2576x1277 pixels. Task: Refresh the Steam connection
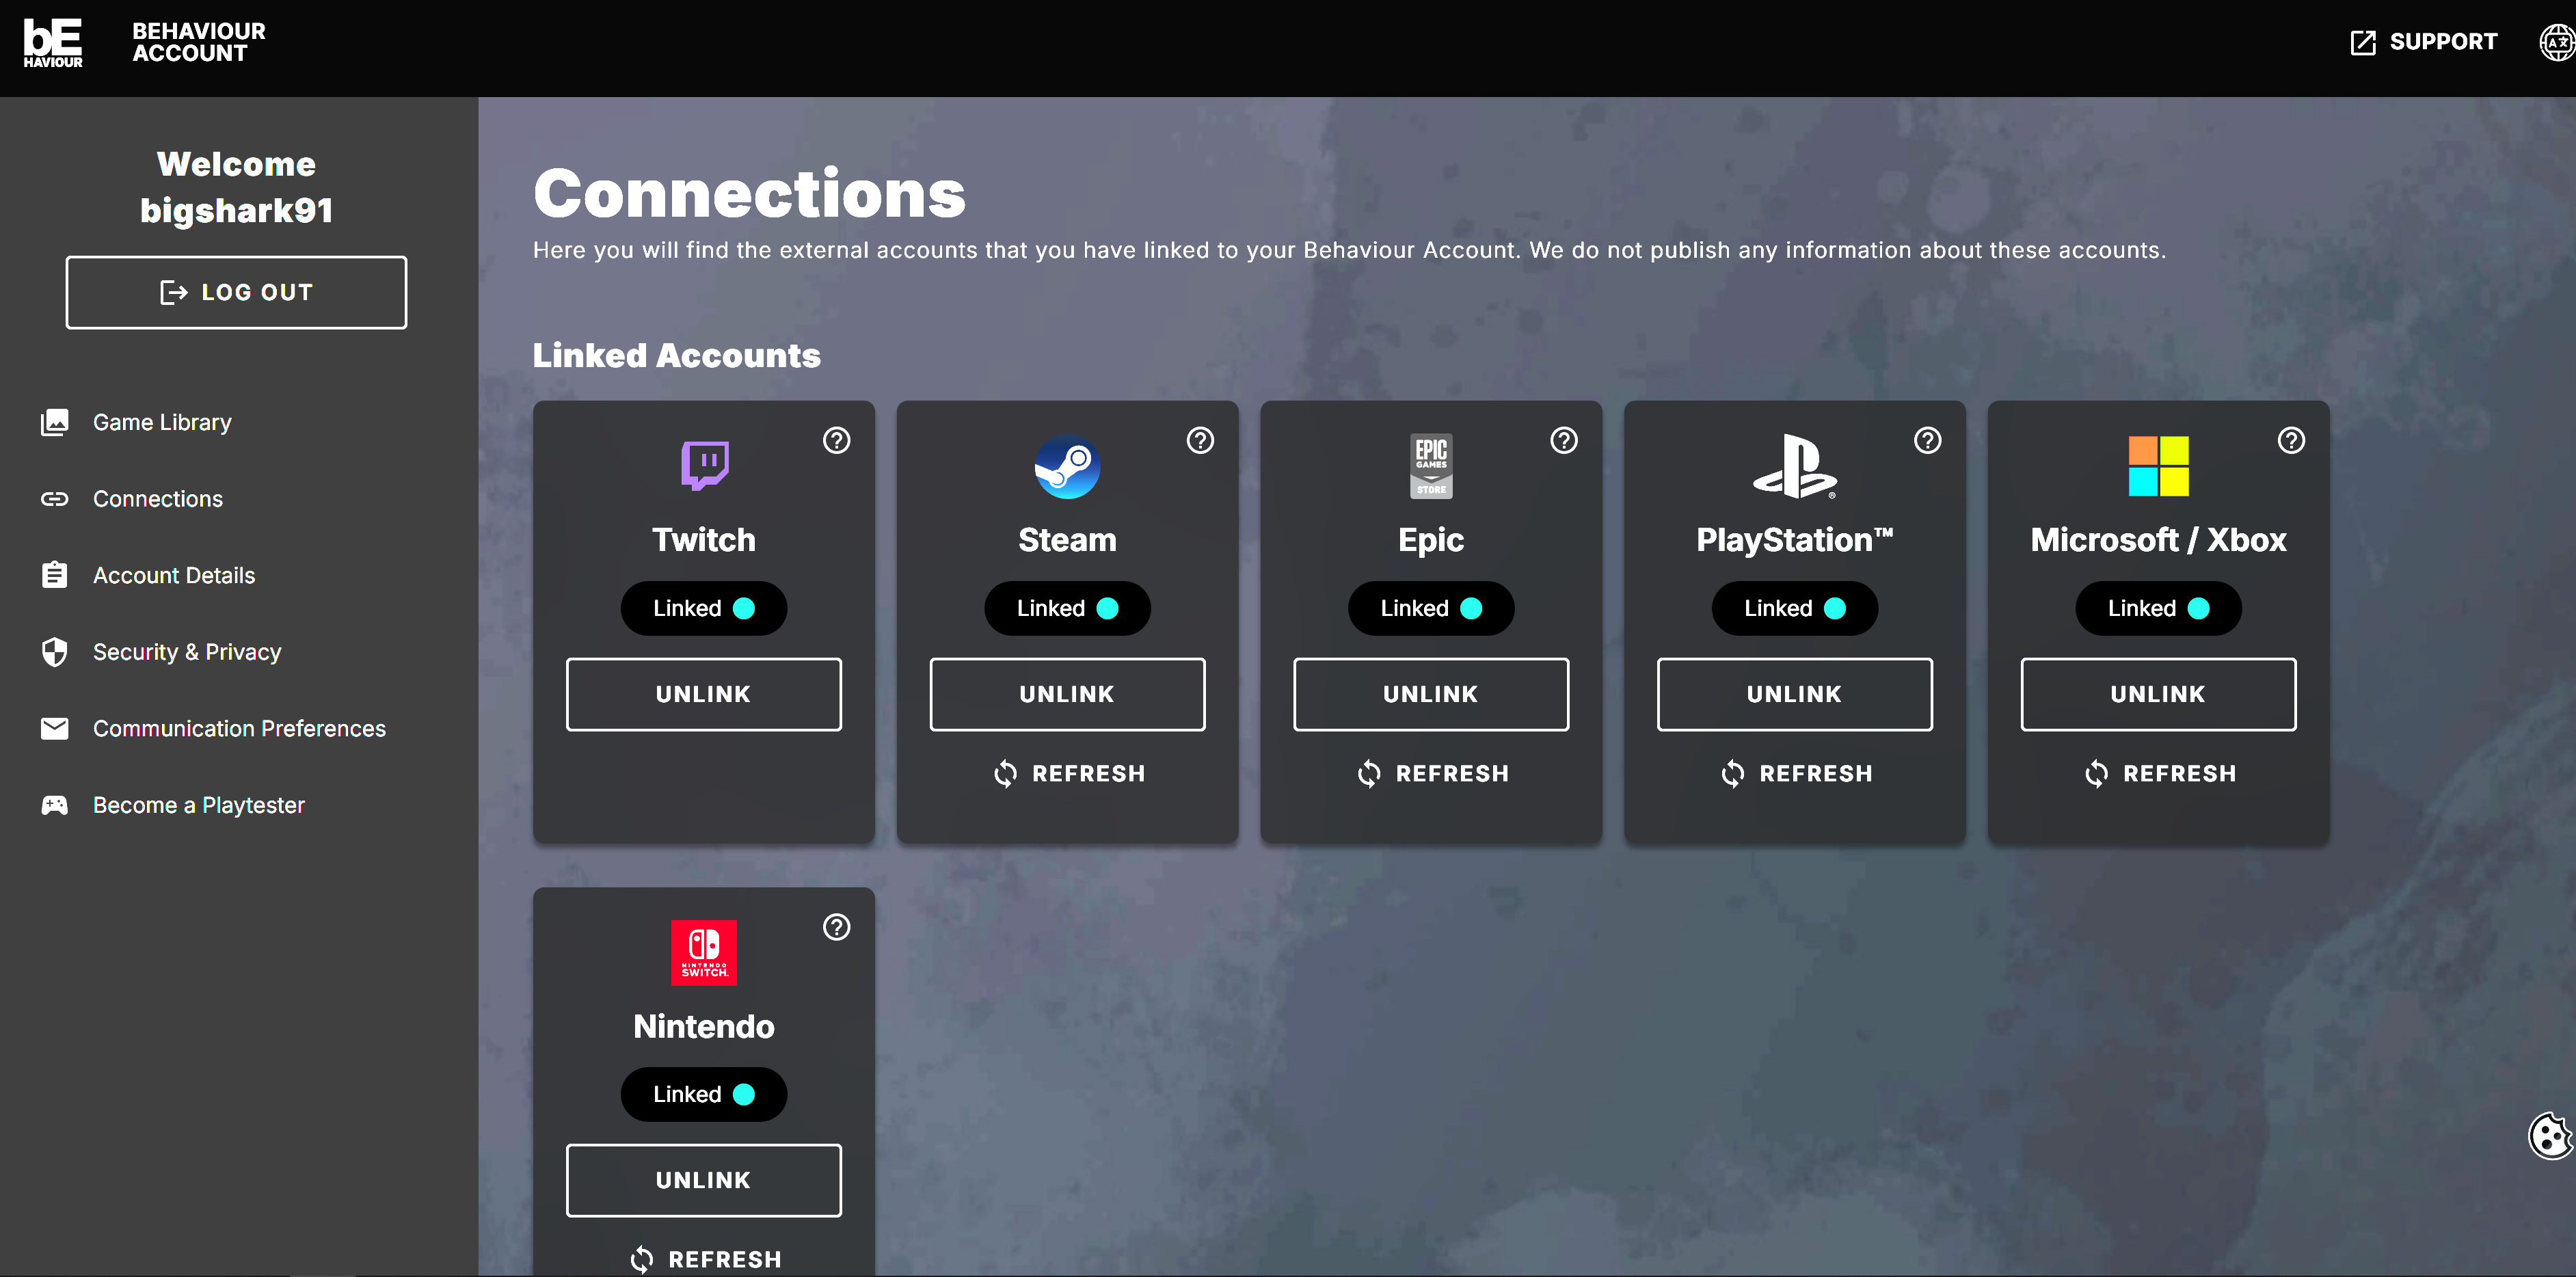1068,773
